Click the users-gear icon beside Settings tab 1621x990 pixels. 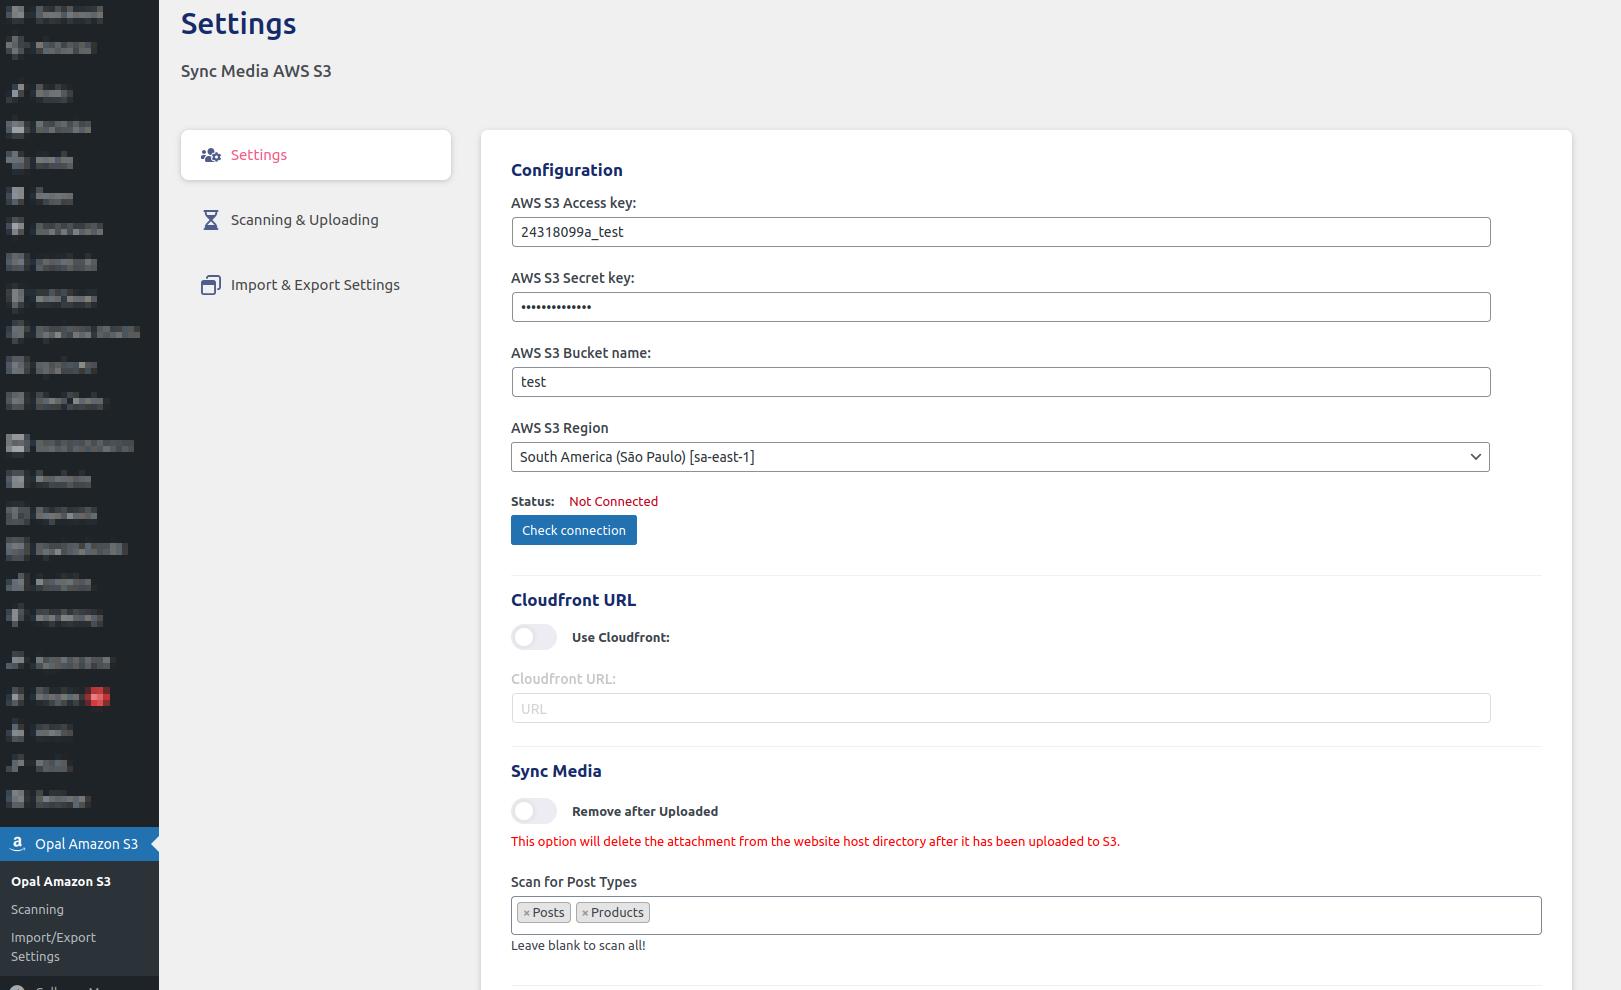point(210,155)
